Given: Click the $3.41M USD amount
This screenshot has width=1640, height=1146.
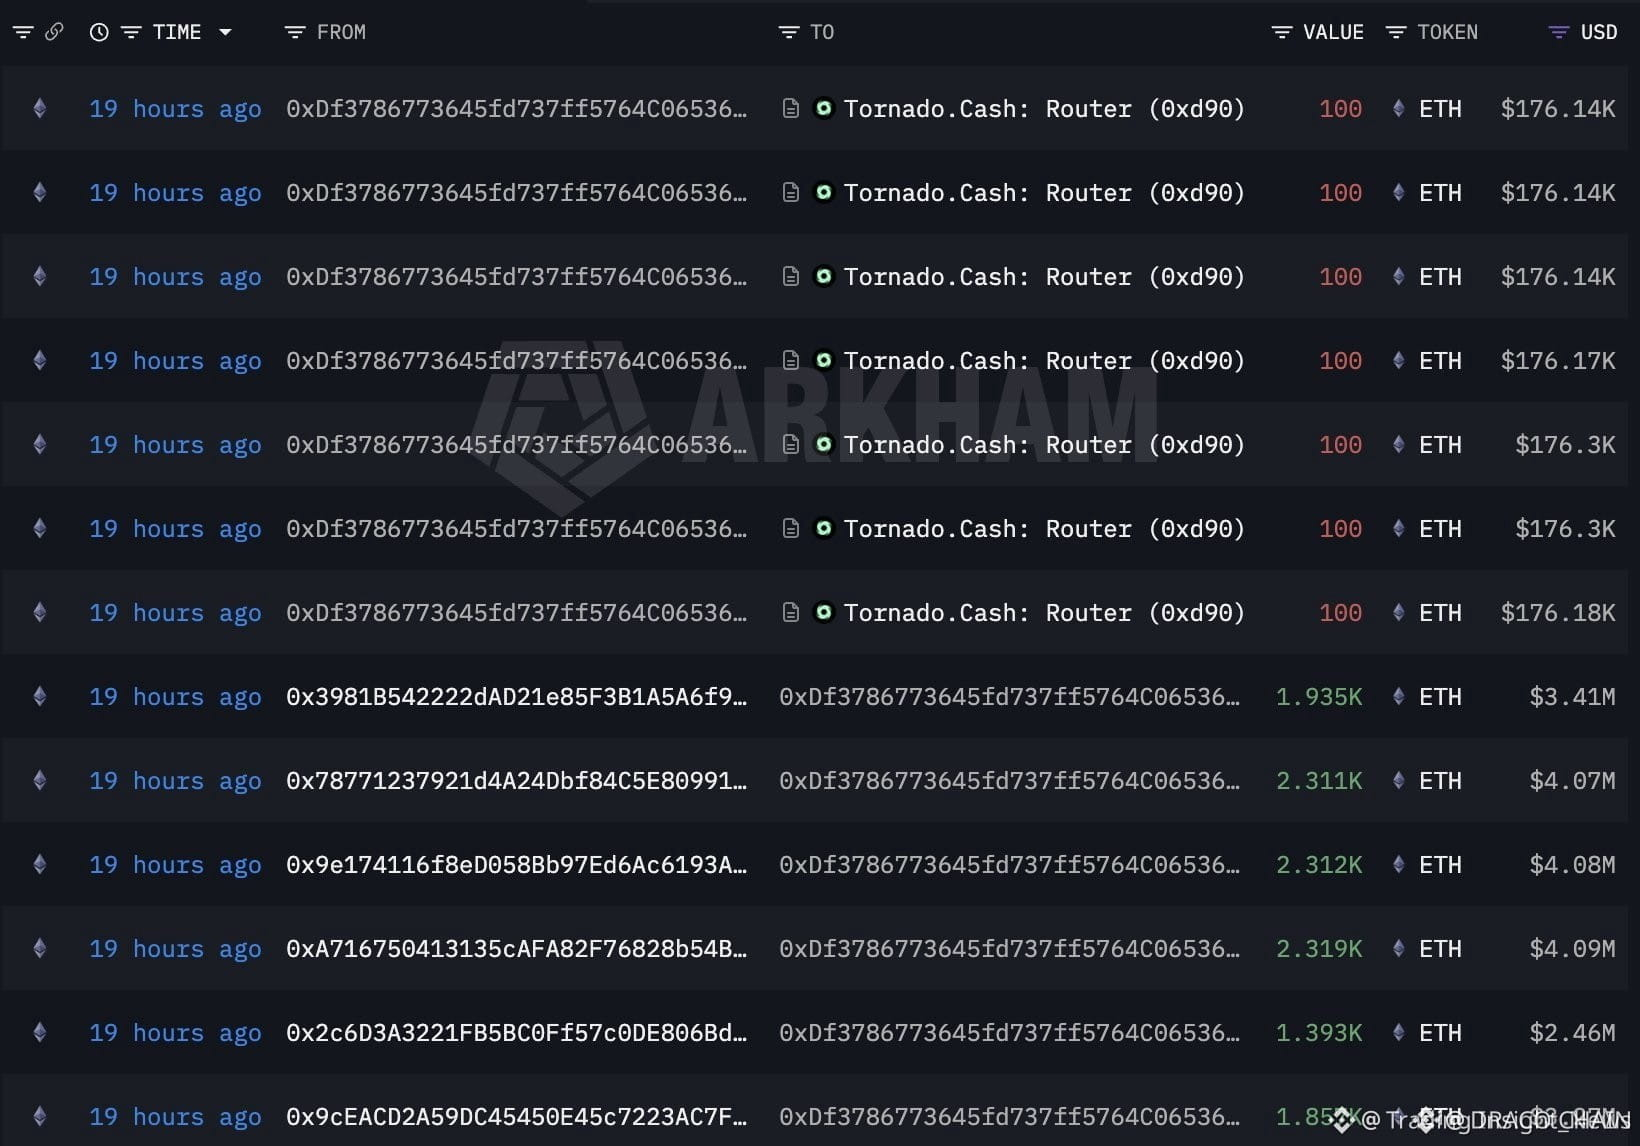Looking at the screenshot, I should tap(1572, 696).
